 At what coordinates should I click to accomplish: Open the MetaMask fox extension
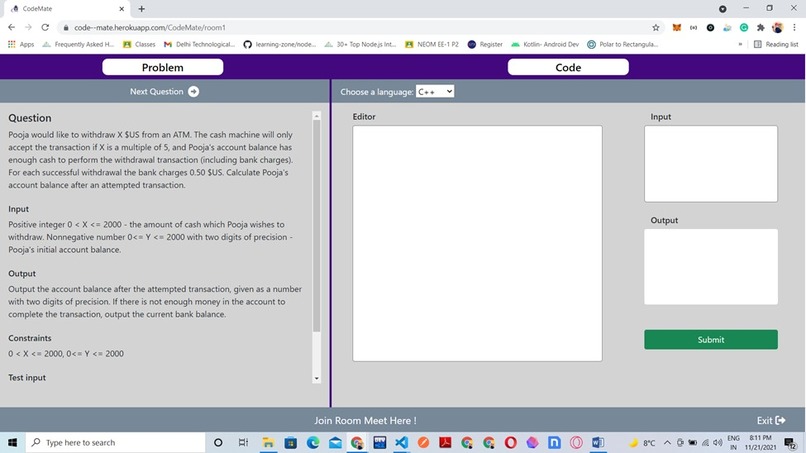click(676, 28)
